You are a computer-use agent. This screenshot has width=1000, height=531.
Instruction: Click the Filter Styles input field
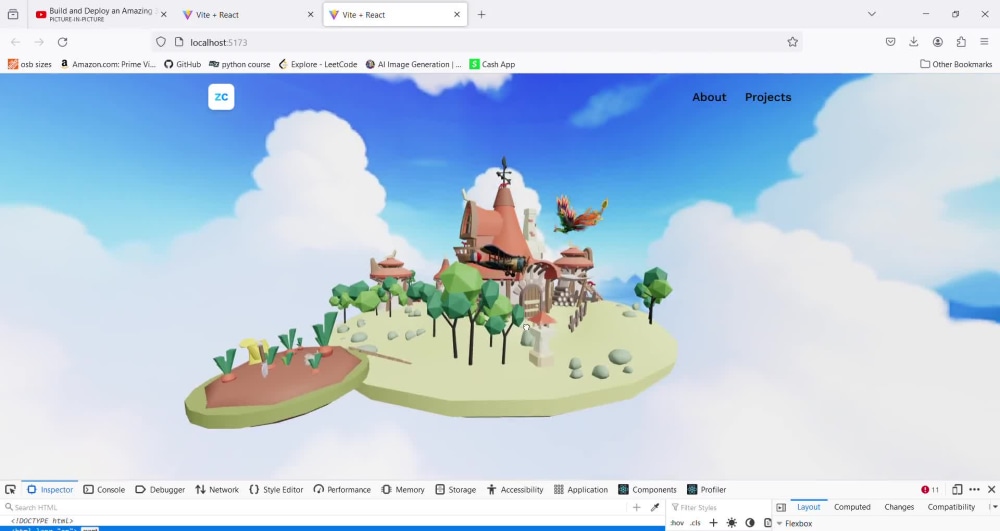pos(717,507)
